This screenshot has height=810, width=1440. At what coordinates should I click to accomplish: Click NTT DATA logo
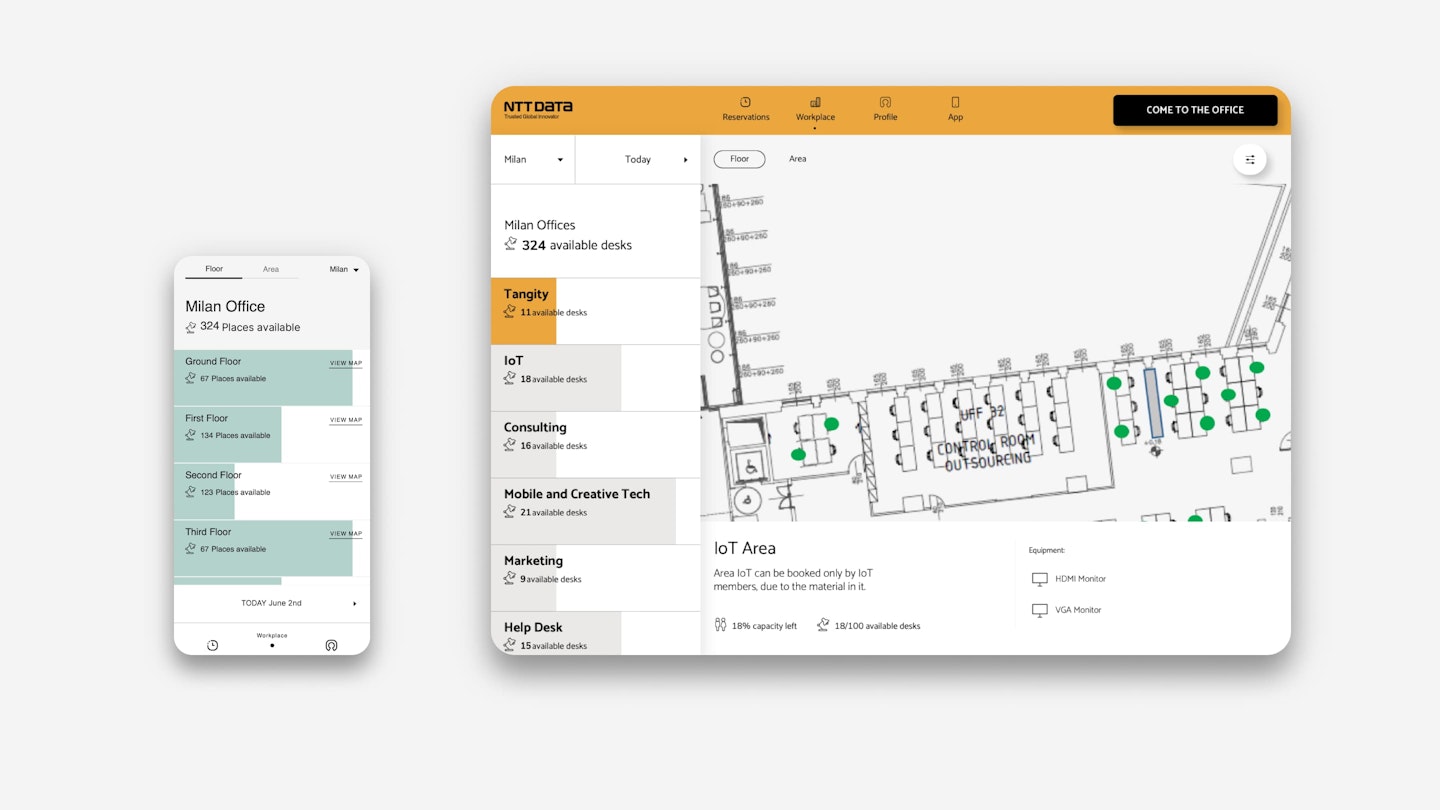[538, 109]
